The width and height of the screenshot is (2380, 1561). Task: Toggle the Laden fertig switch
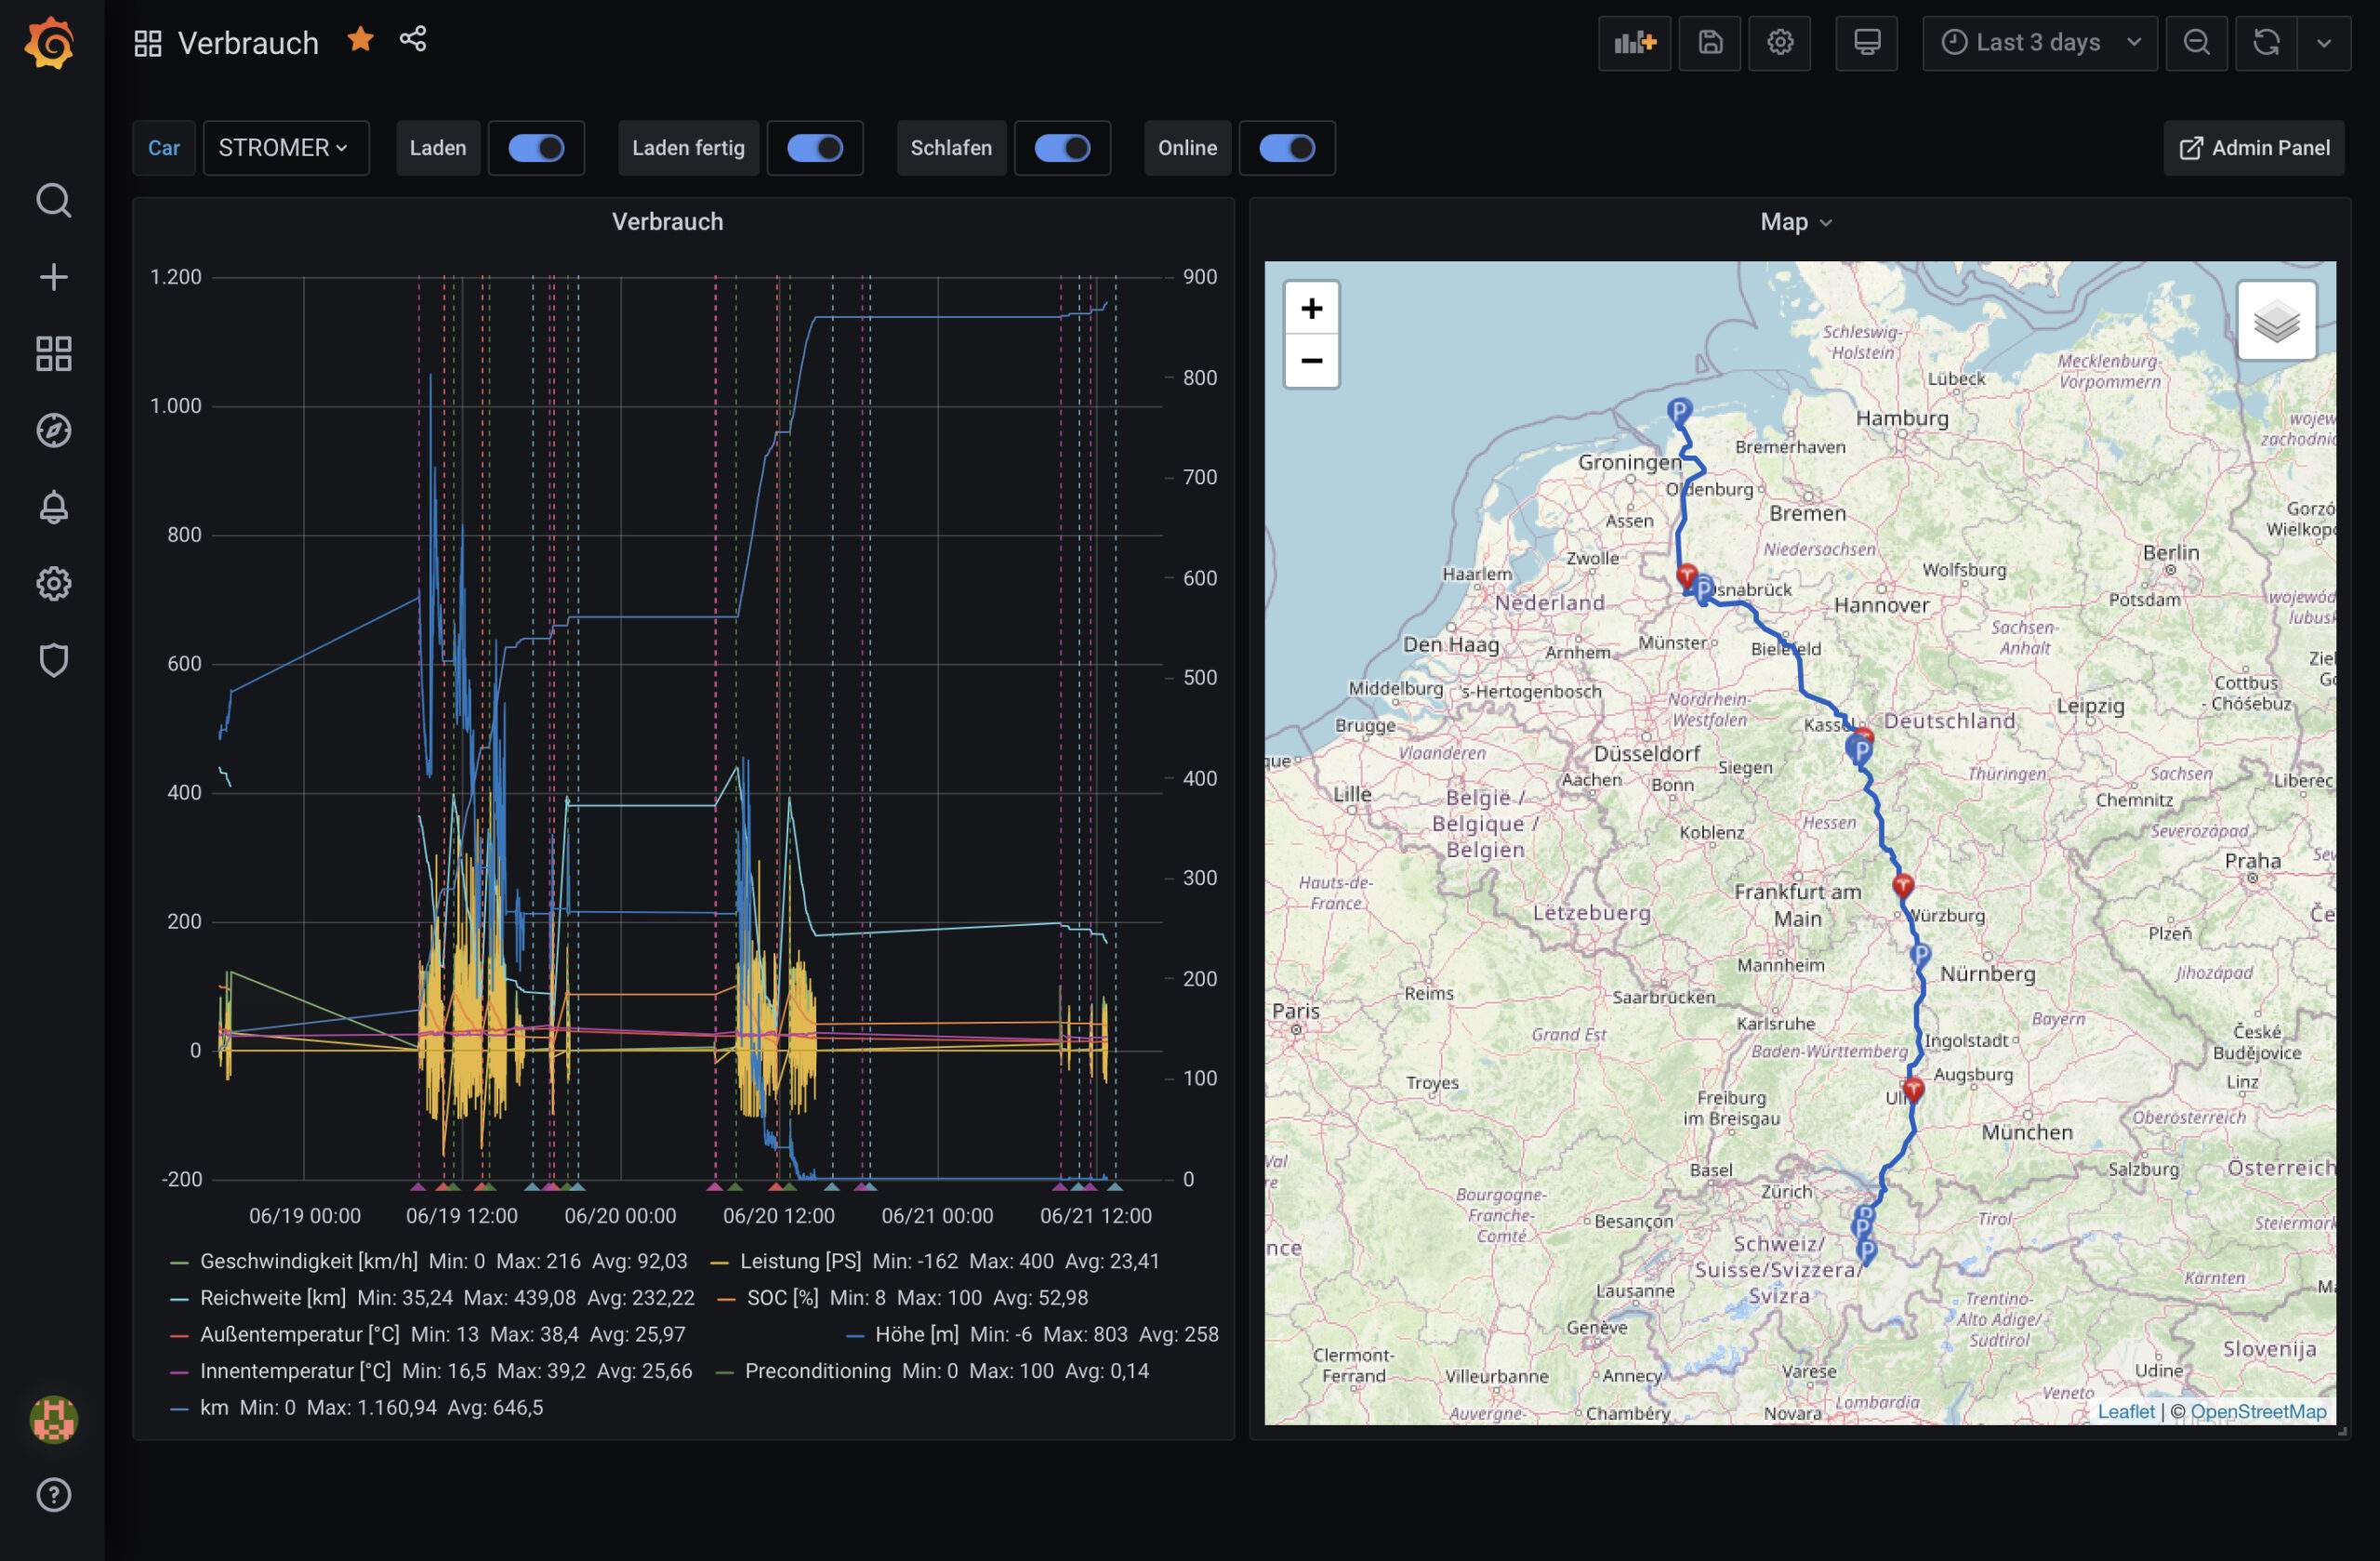pyautogui.click(x=814, y=148)
